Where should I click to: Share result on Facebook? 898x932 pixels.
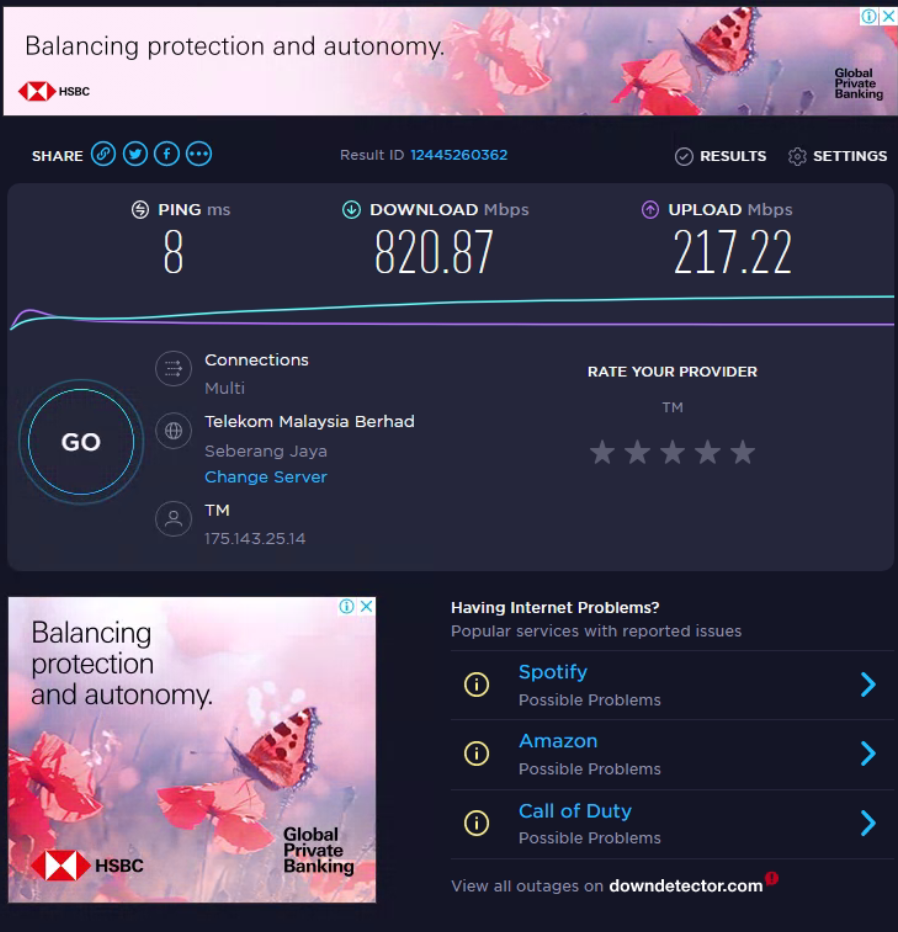coord(167,155)
